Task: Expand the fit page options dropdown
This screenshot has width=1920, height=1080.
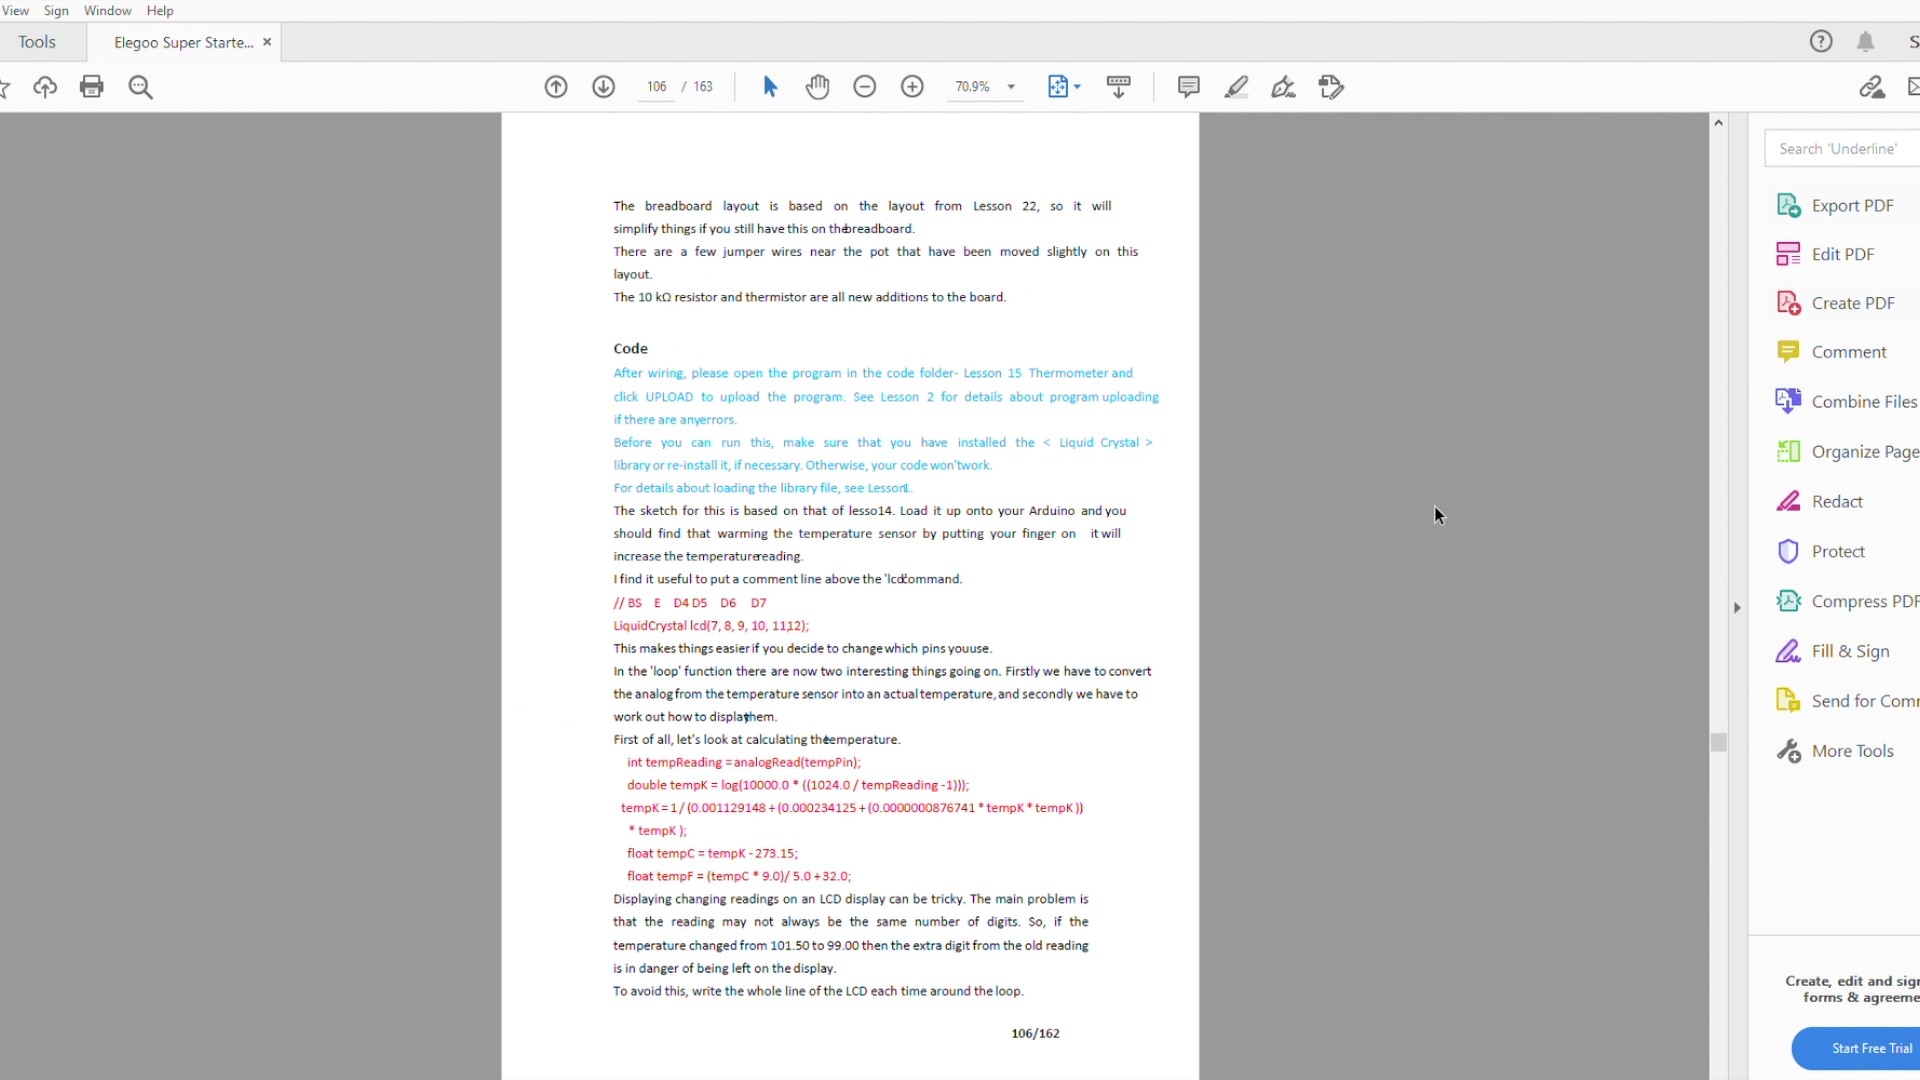Action: pyautogui.click(x=1077, y=87)
